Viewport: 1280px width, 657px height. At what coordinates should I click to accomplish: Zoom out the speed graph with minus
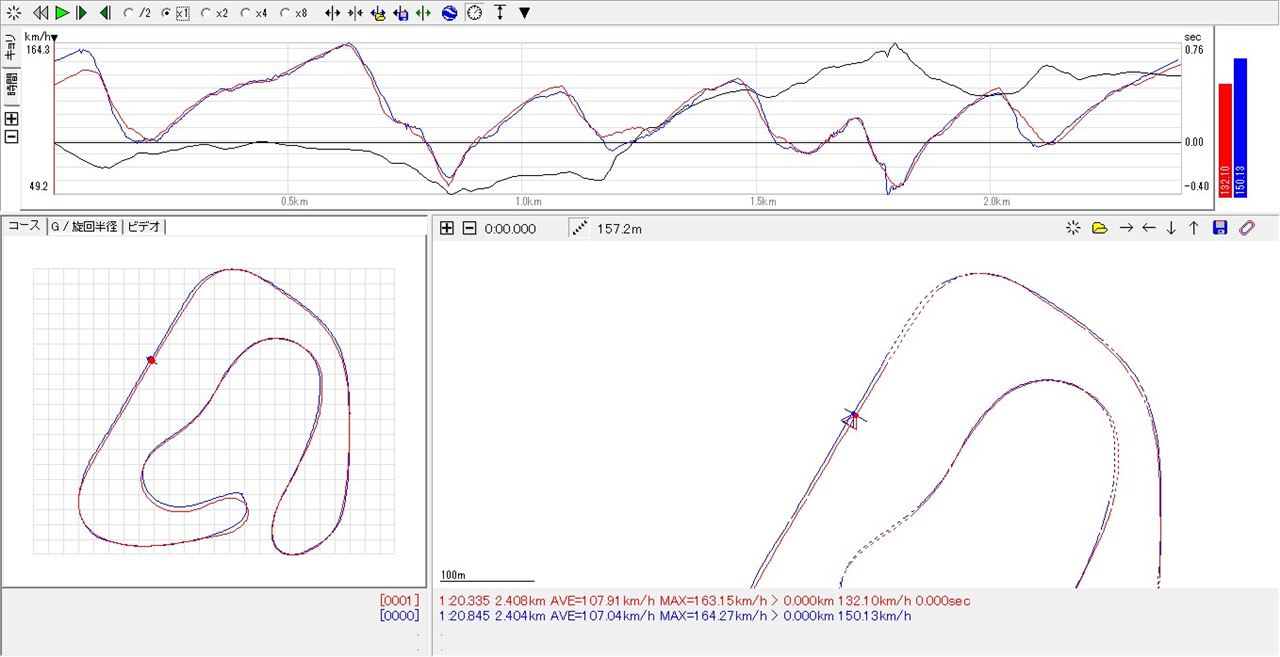click(x=12, y=136)
